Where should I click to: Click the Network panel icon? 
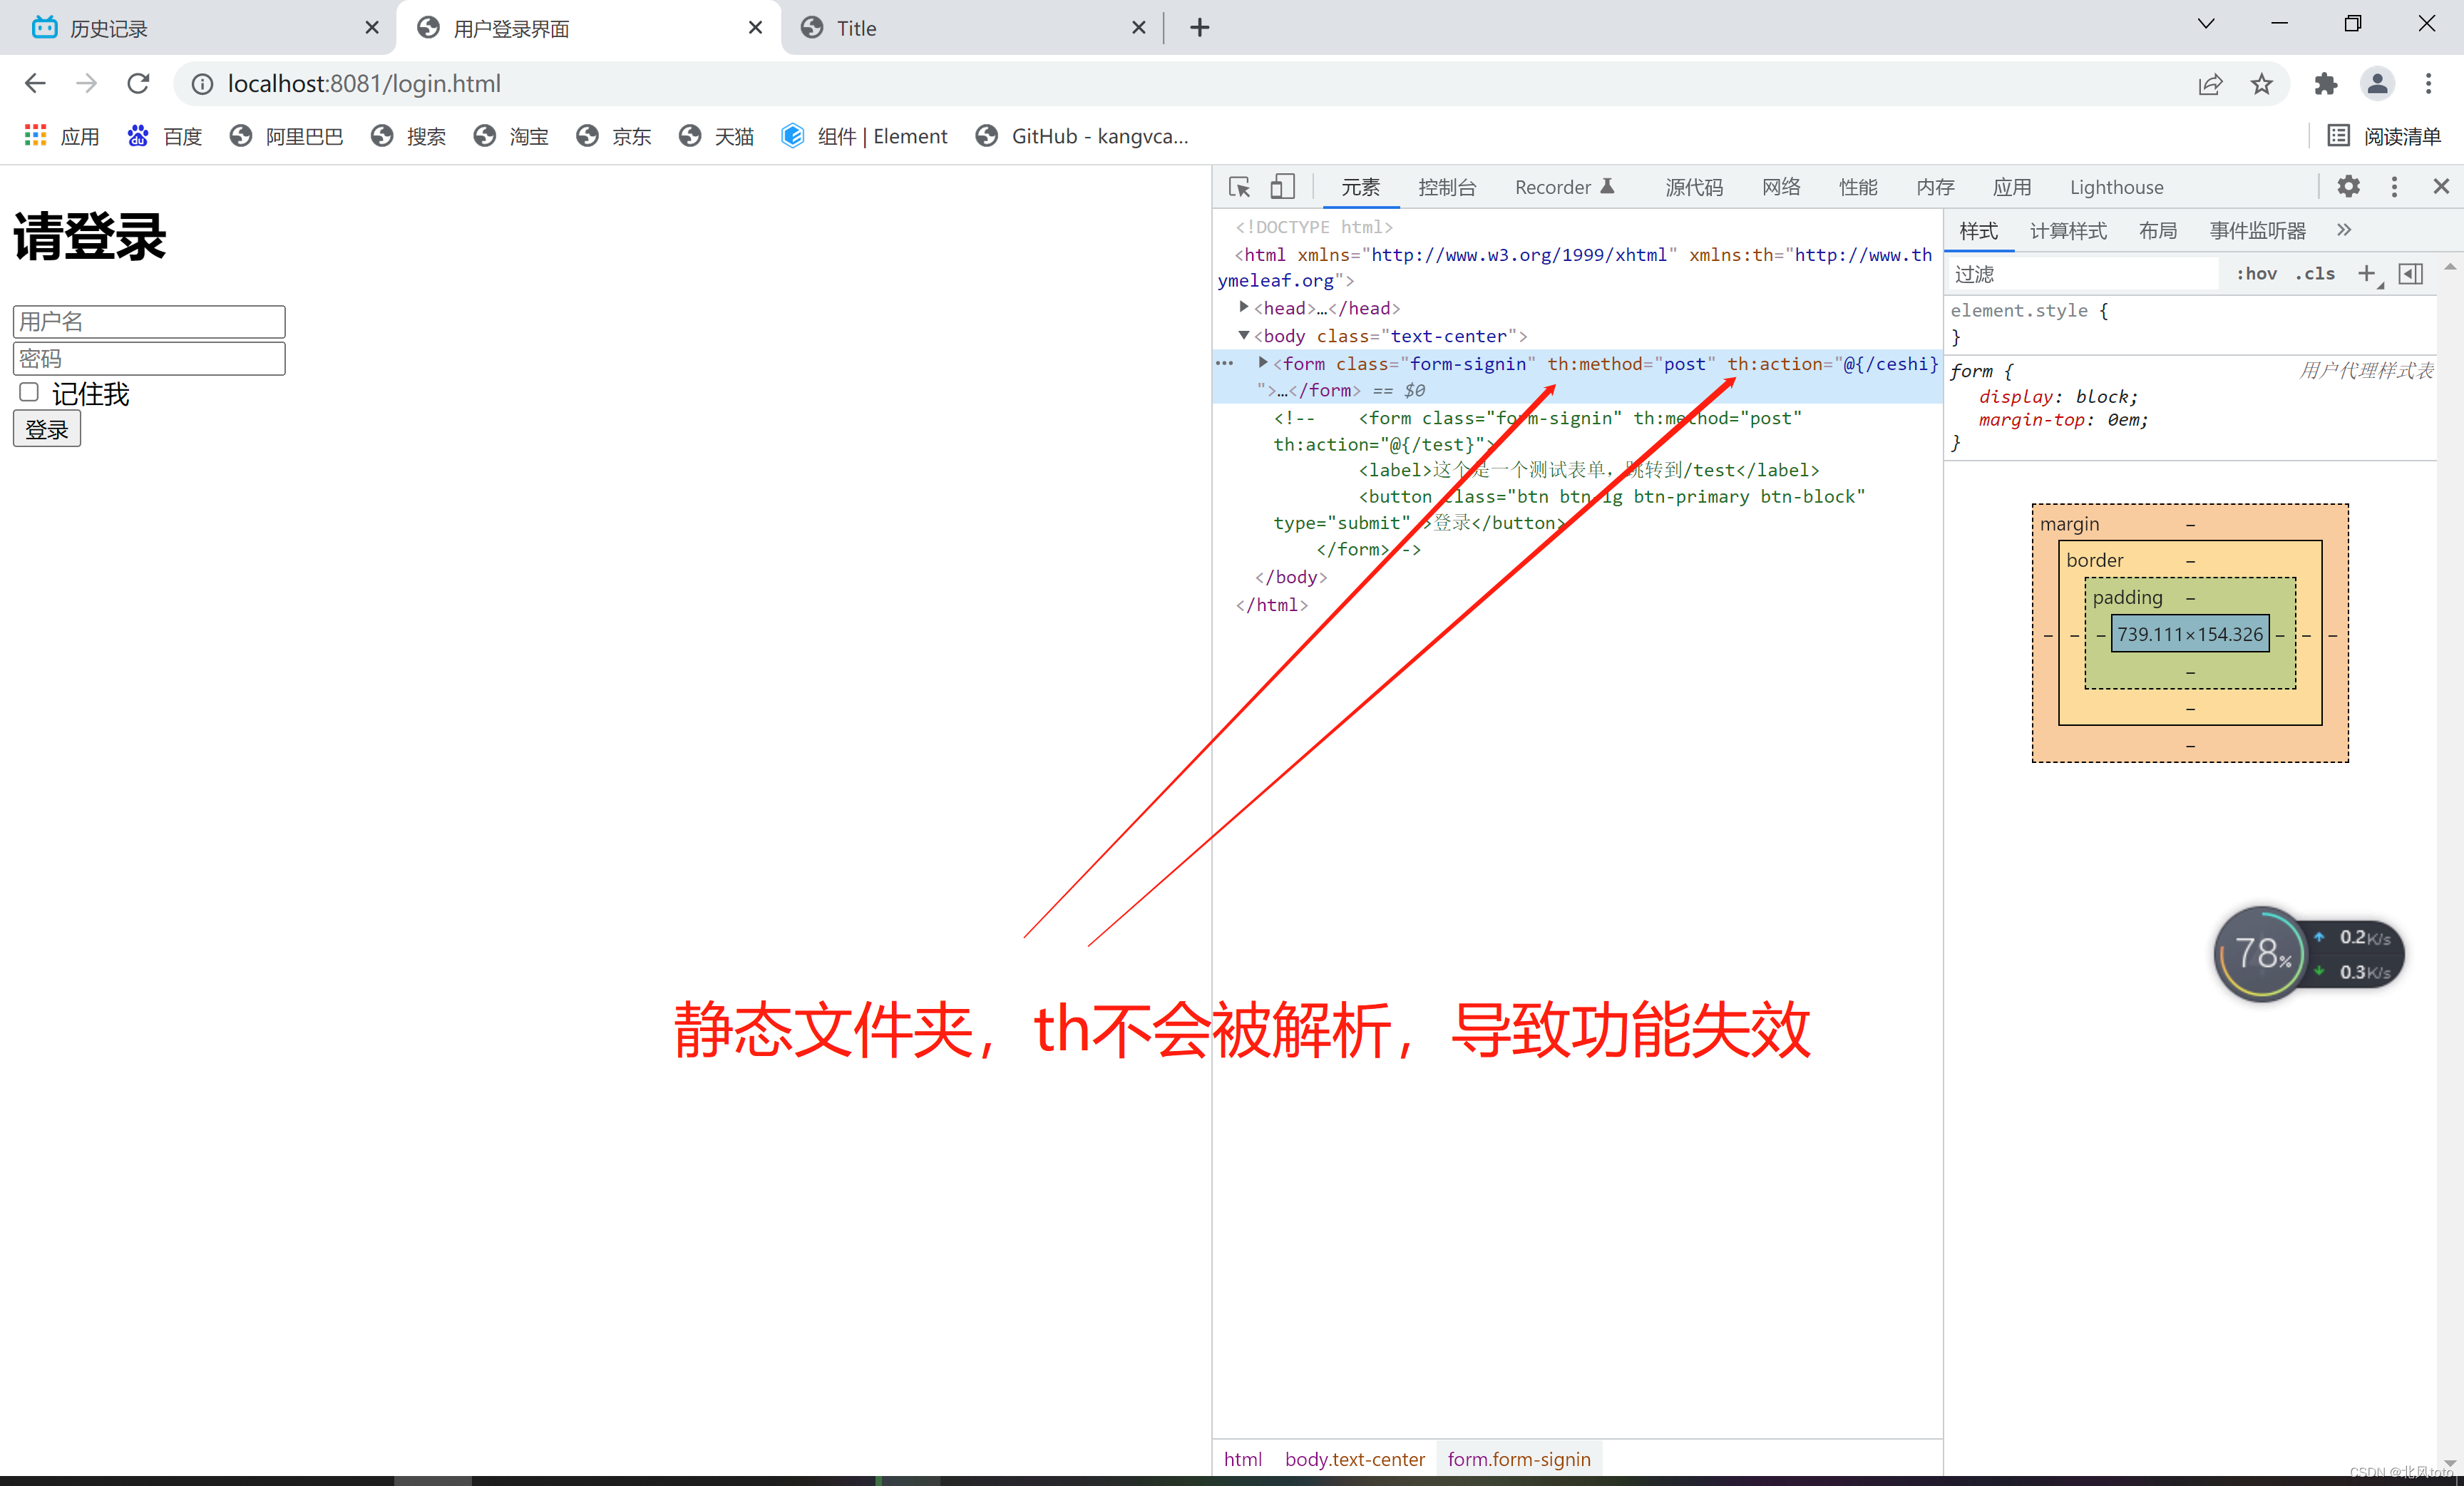click(x=1781, y=187)
